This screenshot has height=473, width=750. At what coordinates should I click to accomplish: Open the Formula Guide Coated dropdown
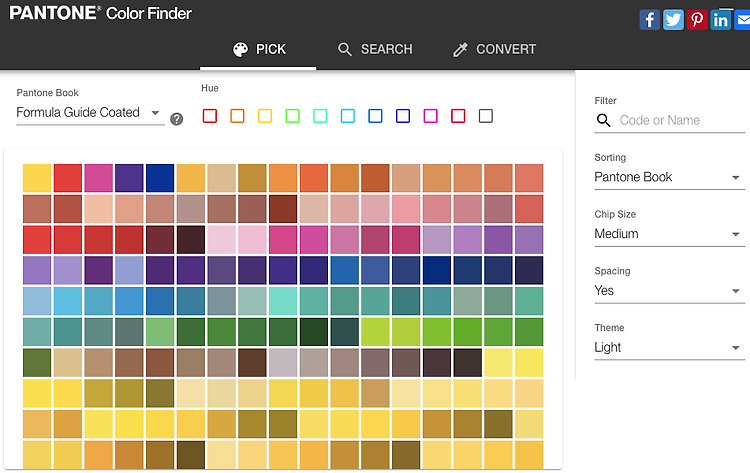point(90,113)
